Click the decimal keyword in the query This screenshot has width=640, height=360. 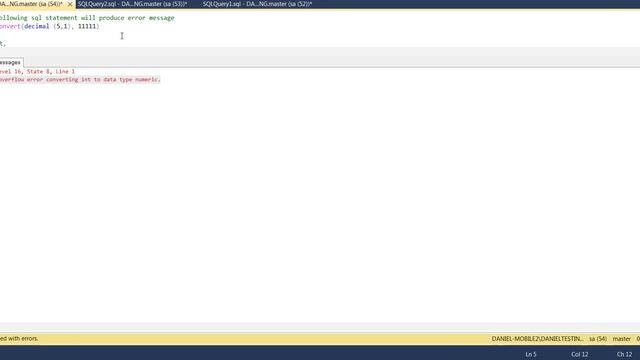pyautogui.click(x=36, y=26)
